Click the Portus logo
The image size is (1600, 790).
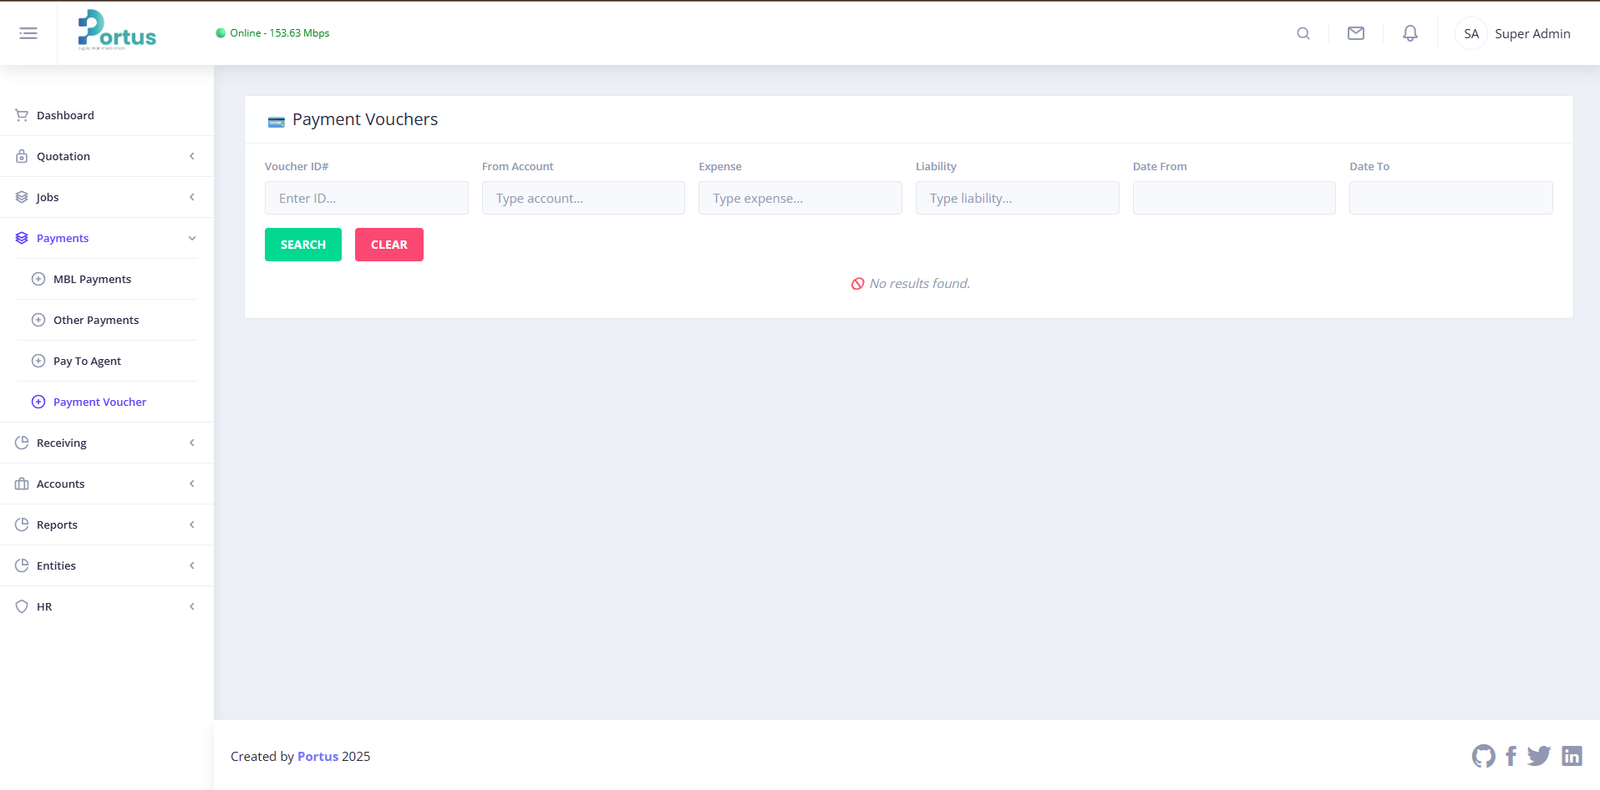coord(117,31)
